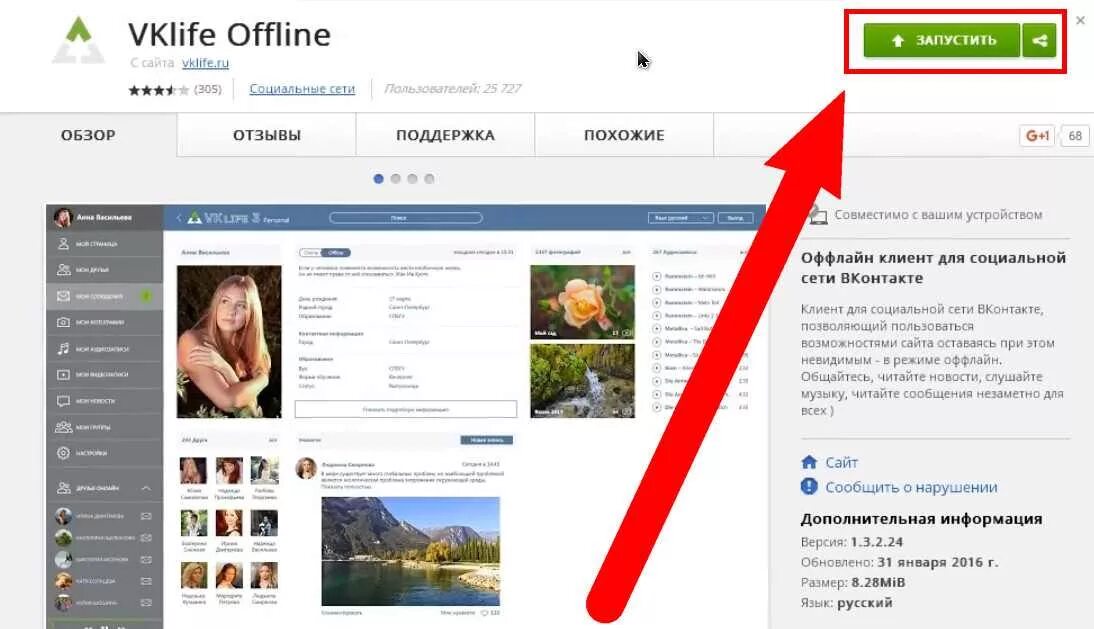The image size is (1094, 629).
Task: Click the language value русский
Action: click(865, 603)
